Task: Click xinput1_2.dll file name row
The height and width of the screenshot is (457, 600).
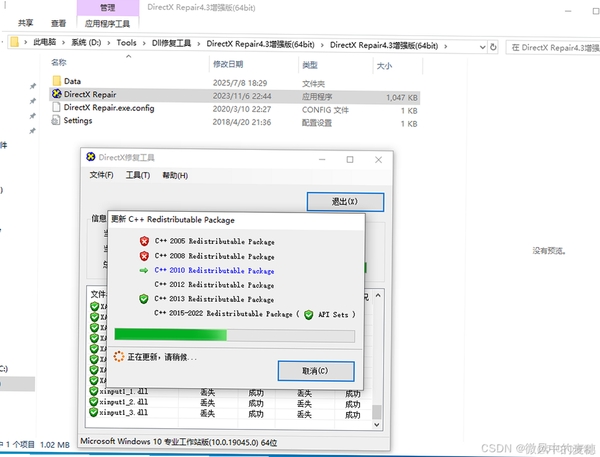Action: coord(123,402)
